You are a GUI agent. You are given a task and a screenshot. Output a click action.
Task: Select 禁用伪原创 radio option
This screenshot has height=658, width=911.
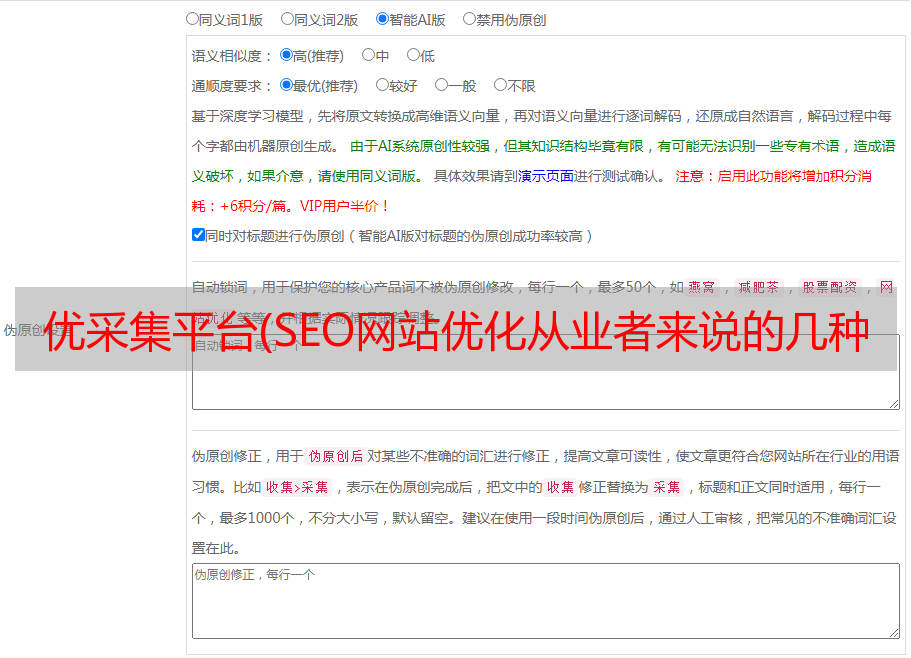pyautogui.click(x=469, y=19)
